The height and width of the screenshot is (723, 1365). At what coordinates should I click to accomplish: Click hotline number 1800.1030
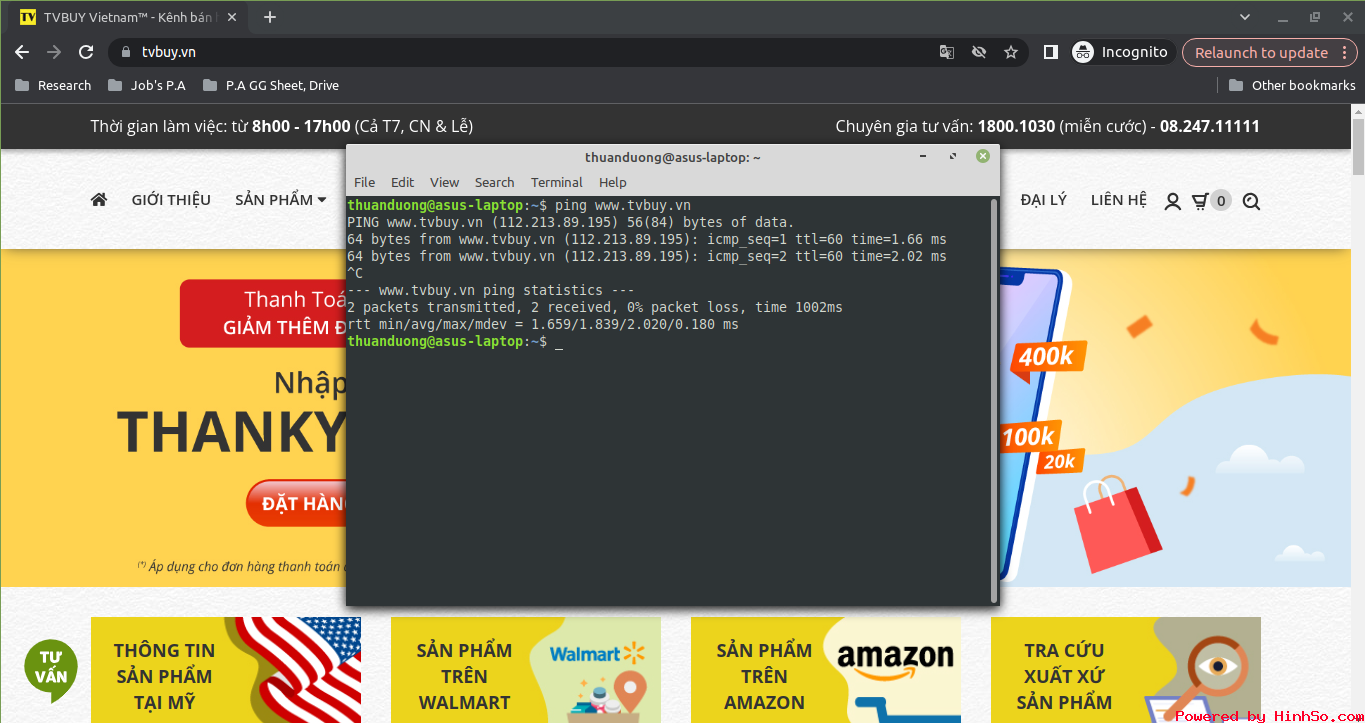coord(1016,126)
